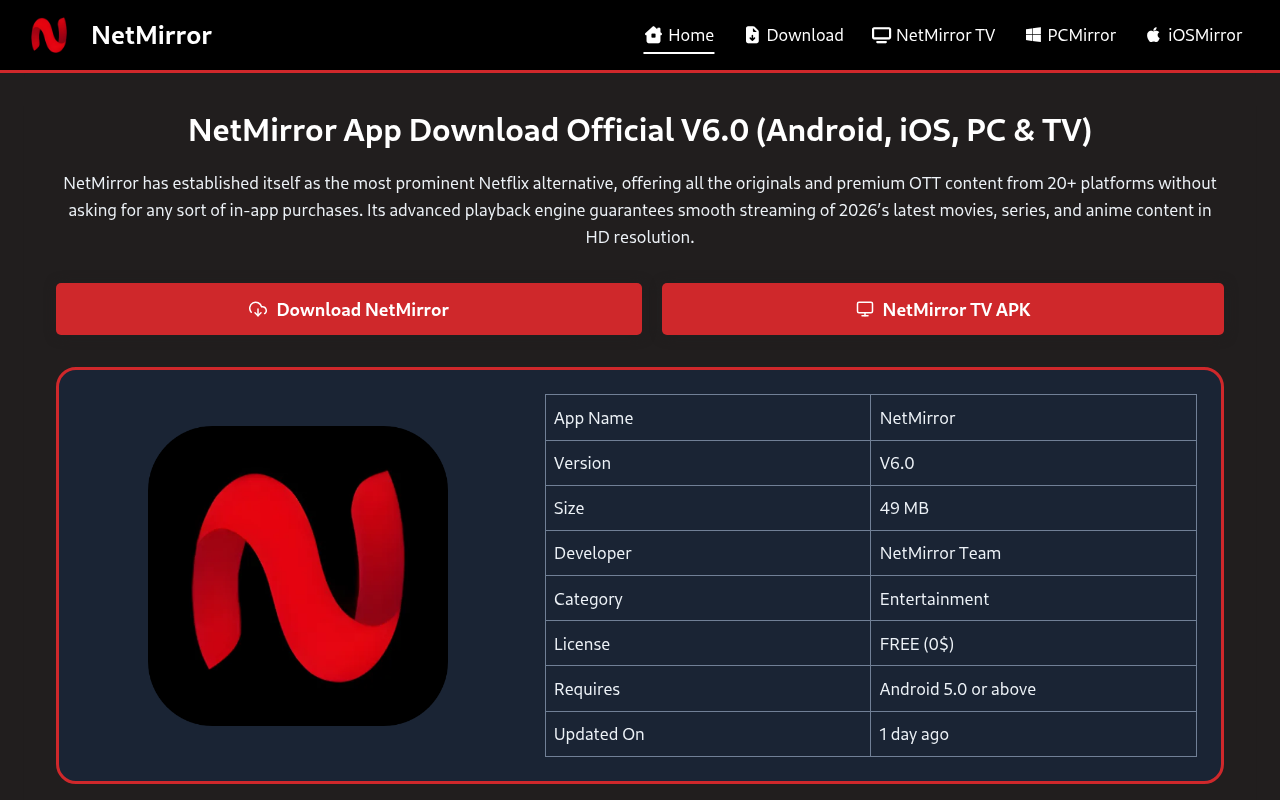
Task: Open the Home menu item
Action: (679, 35)
